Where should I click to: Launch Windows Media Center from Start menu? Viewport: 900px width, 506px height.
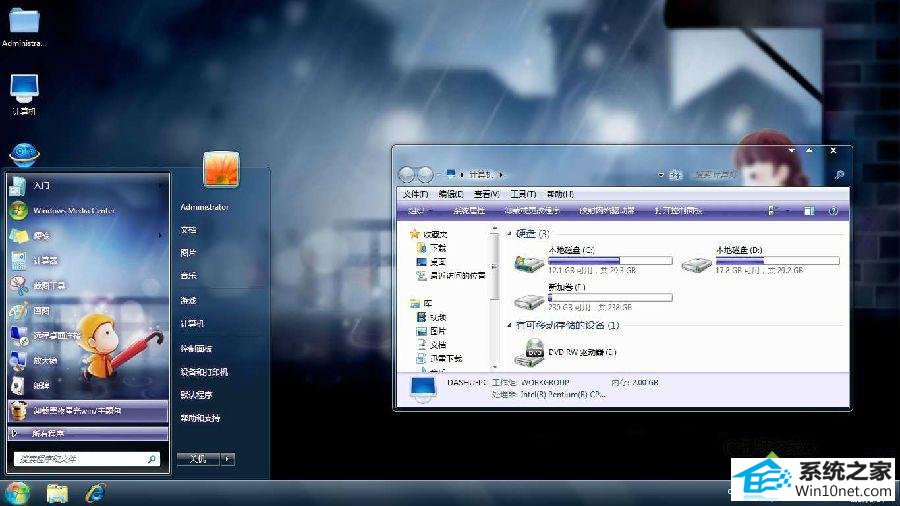coord(87,211)
